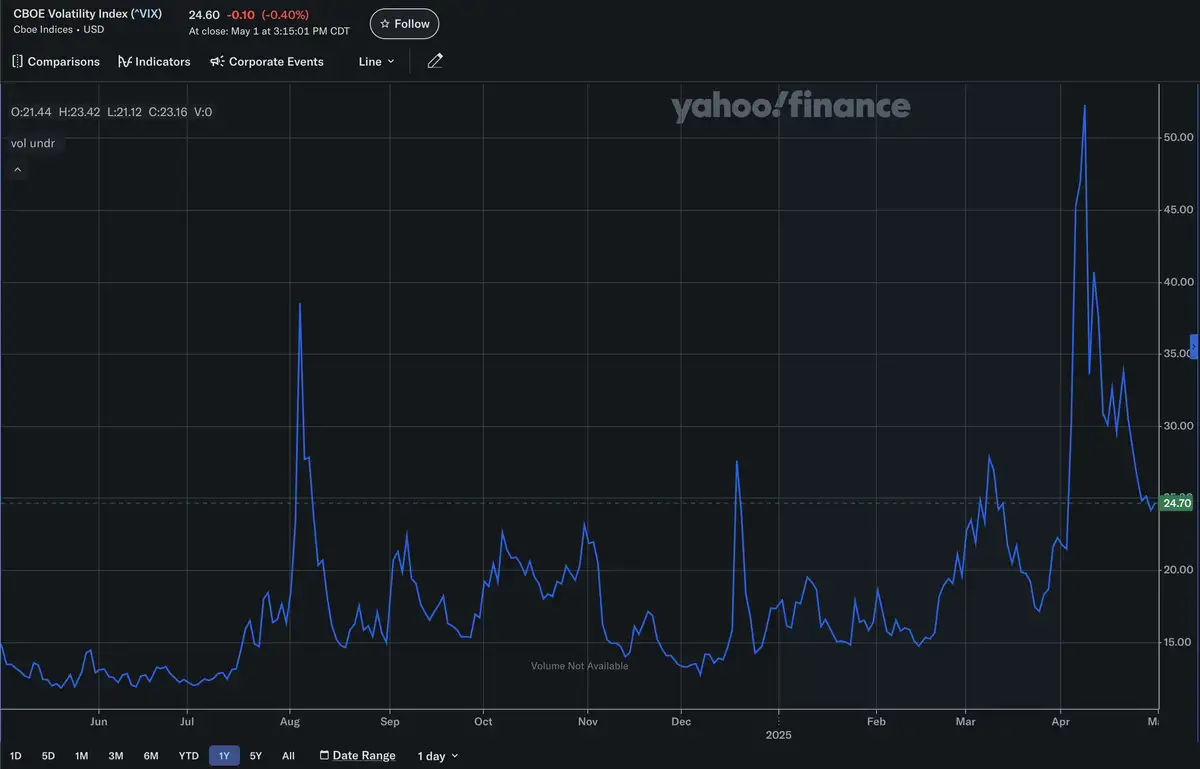This screenshot has height=769, width=1200.
Task: Select the All time range
Action: pyautogui.click(x=288, y=756)
